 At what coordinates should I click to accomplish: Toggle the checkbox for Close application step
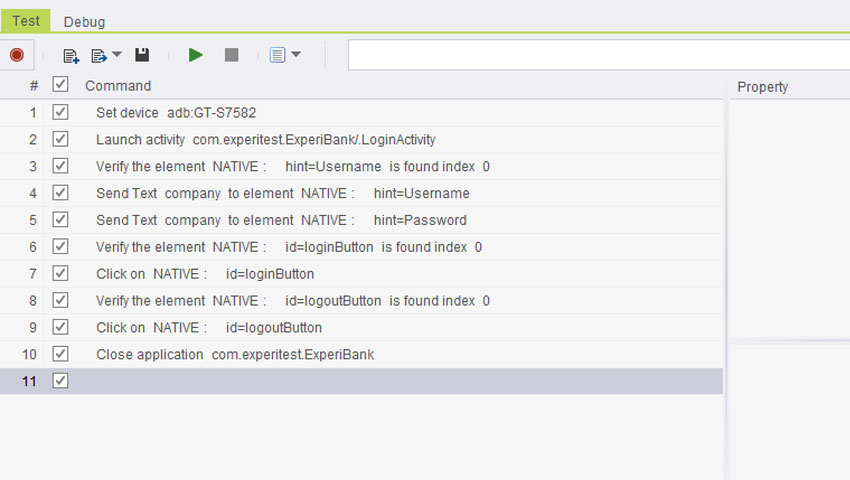pos(60,354)
